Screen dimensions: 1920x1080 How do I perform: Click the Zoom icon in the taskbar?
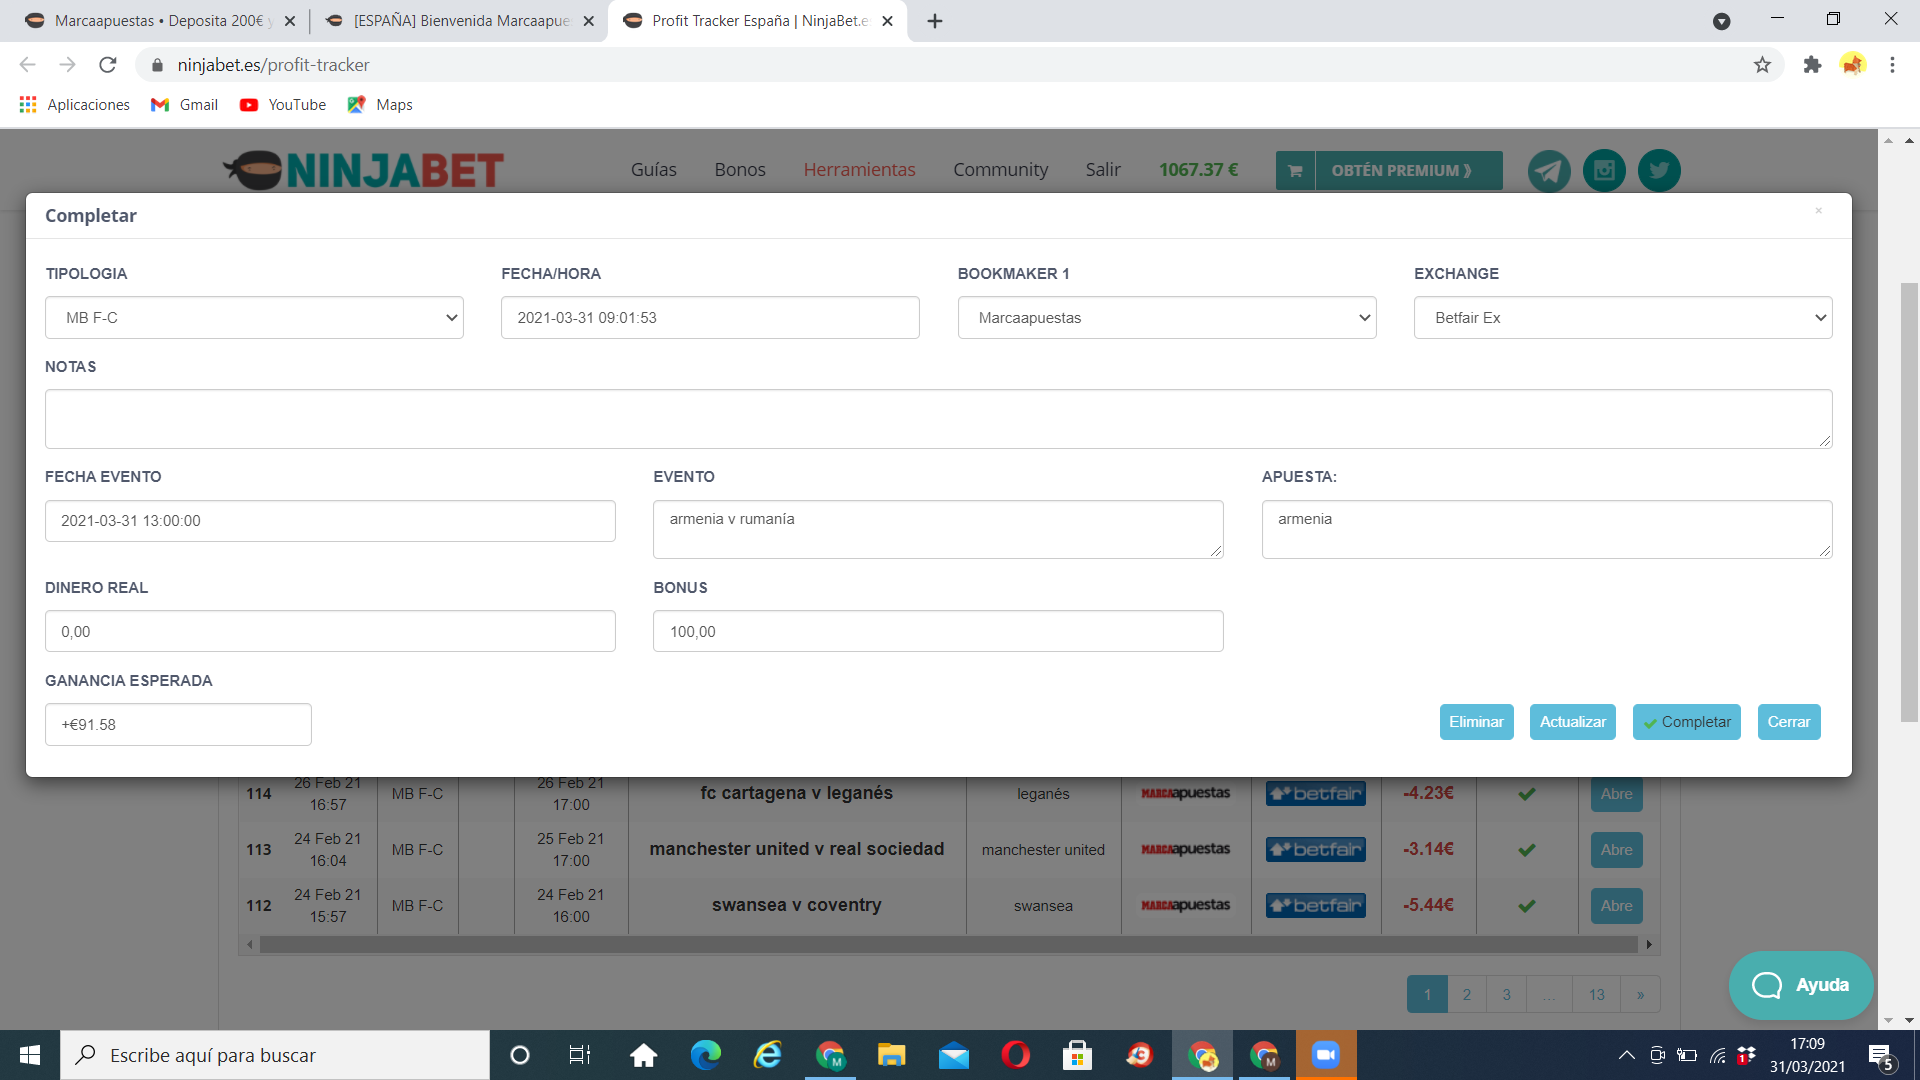point(1326,1055)
